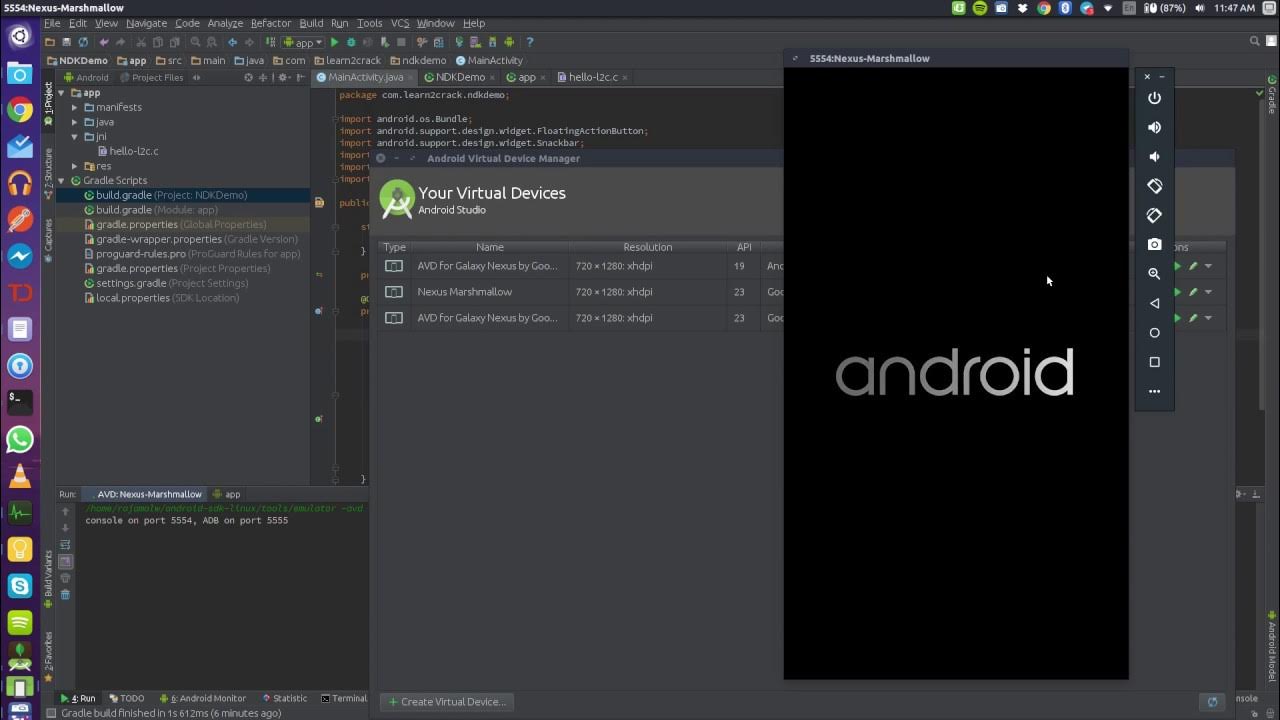Open actions dropdown for API 19 device row
The height and width of the screenshot is (720, 1280).
click(x=1208, y=266)
